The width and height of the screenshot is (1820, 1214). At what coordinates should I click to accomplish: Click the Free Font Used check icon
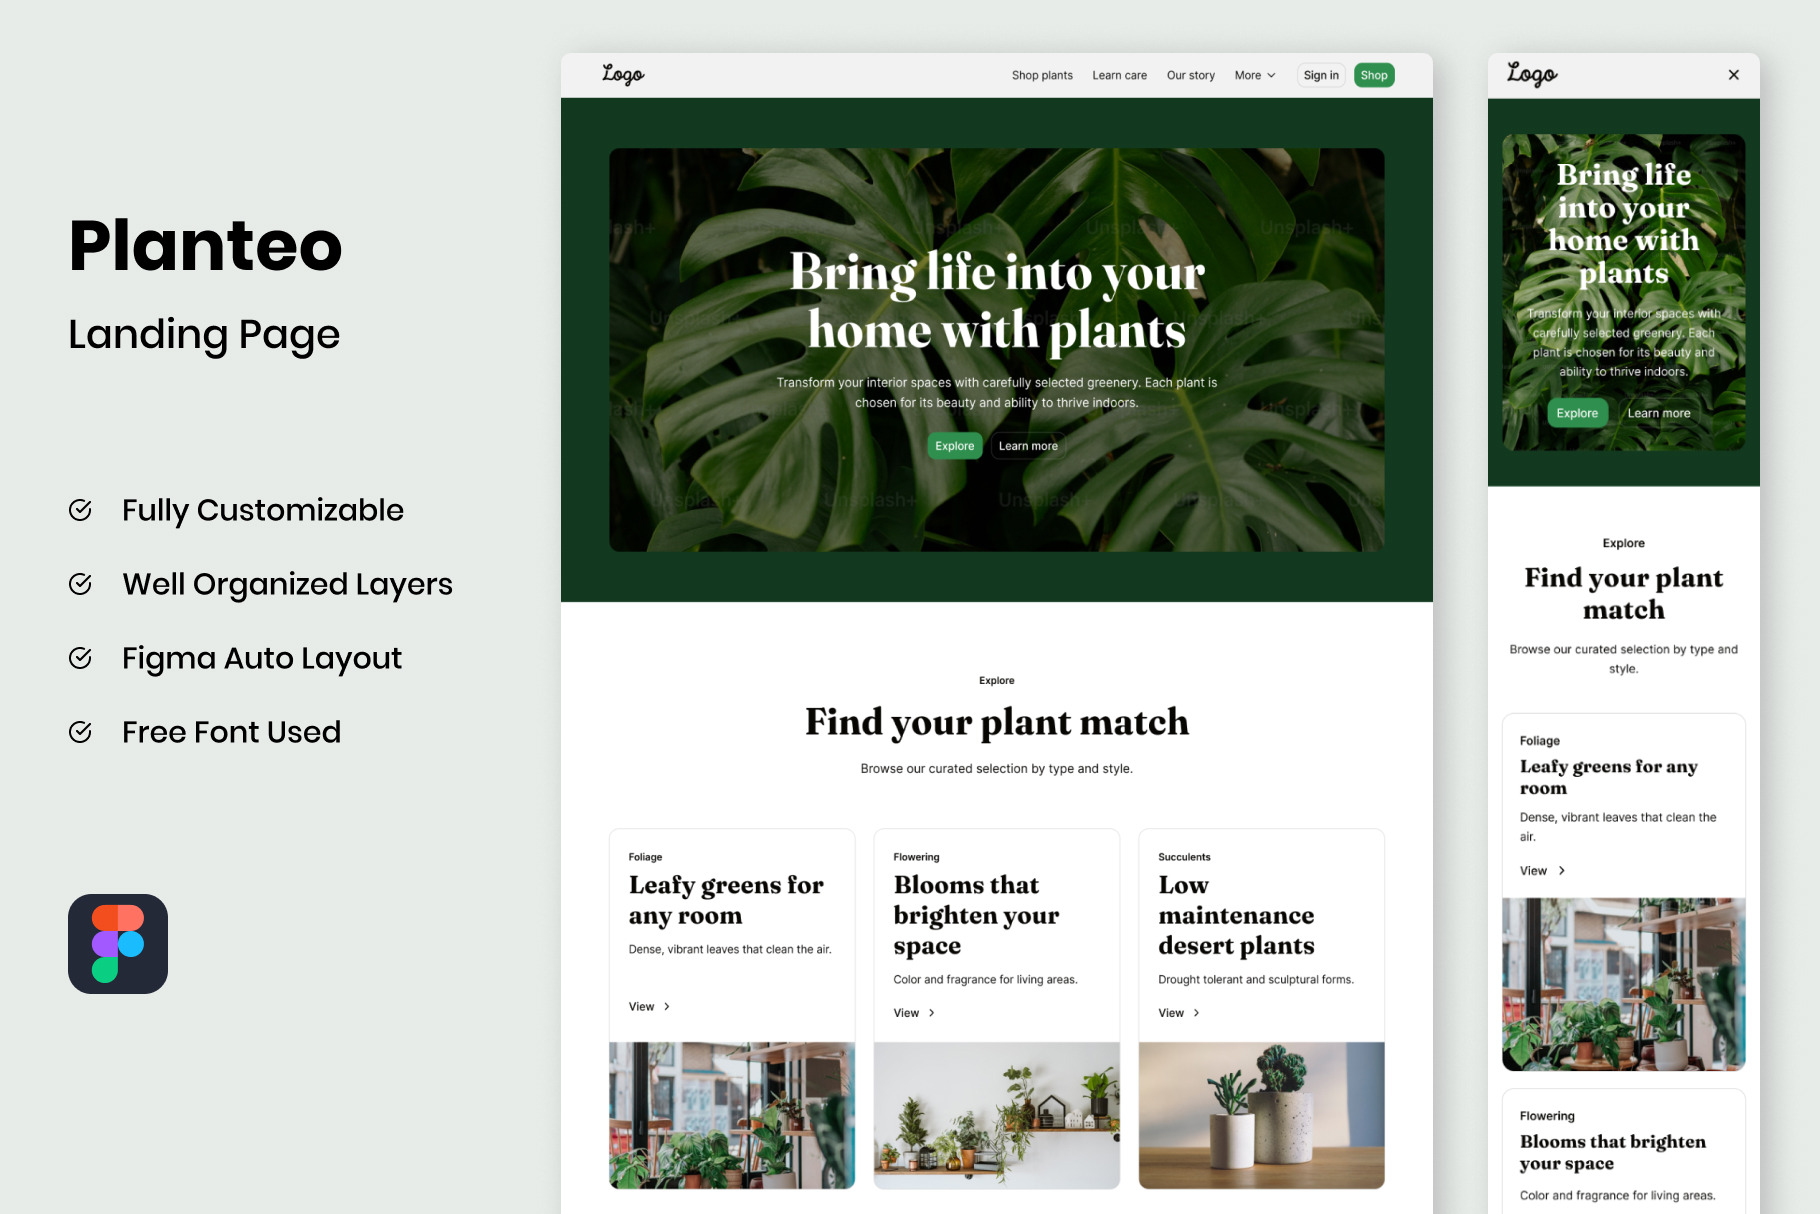click(81, 732)
